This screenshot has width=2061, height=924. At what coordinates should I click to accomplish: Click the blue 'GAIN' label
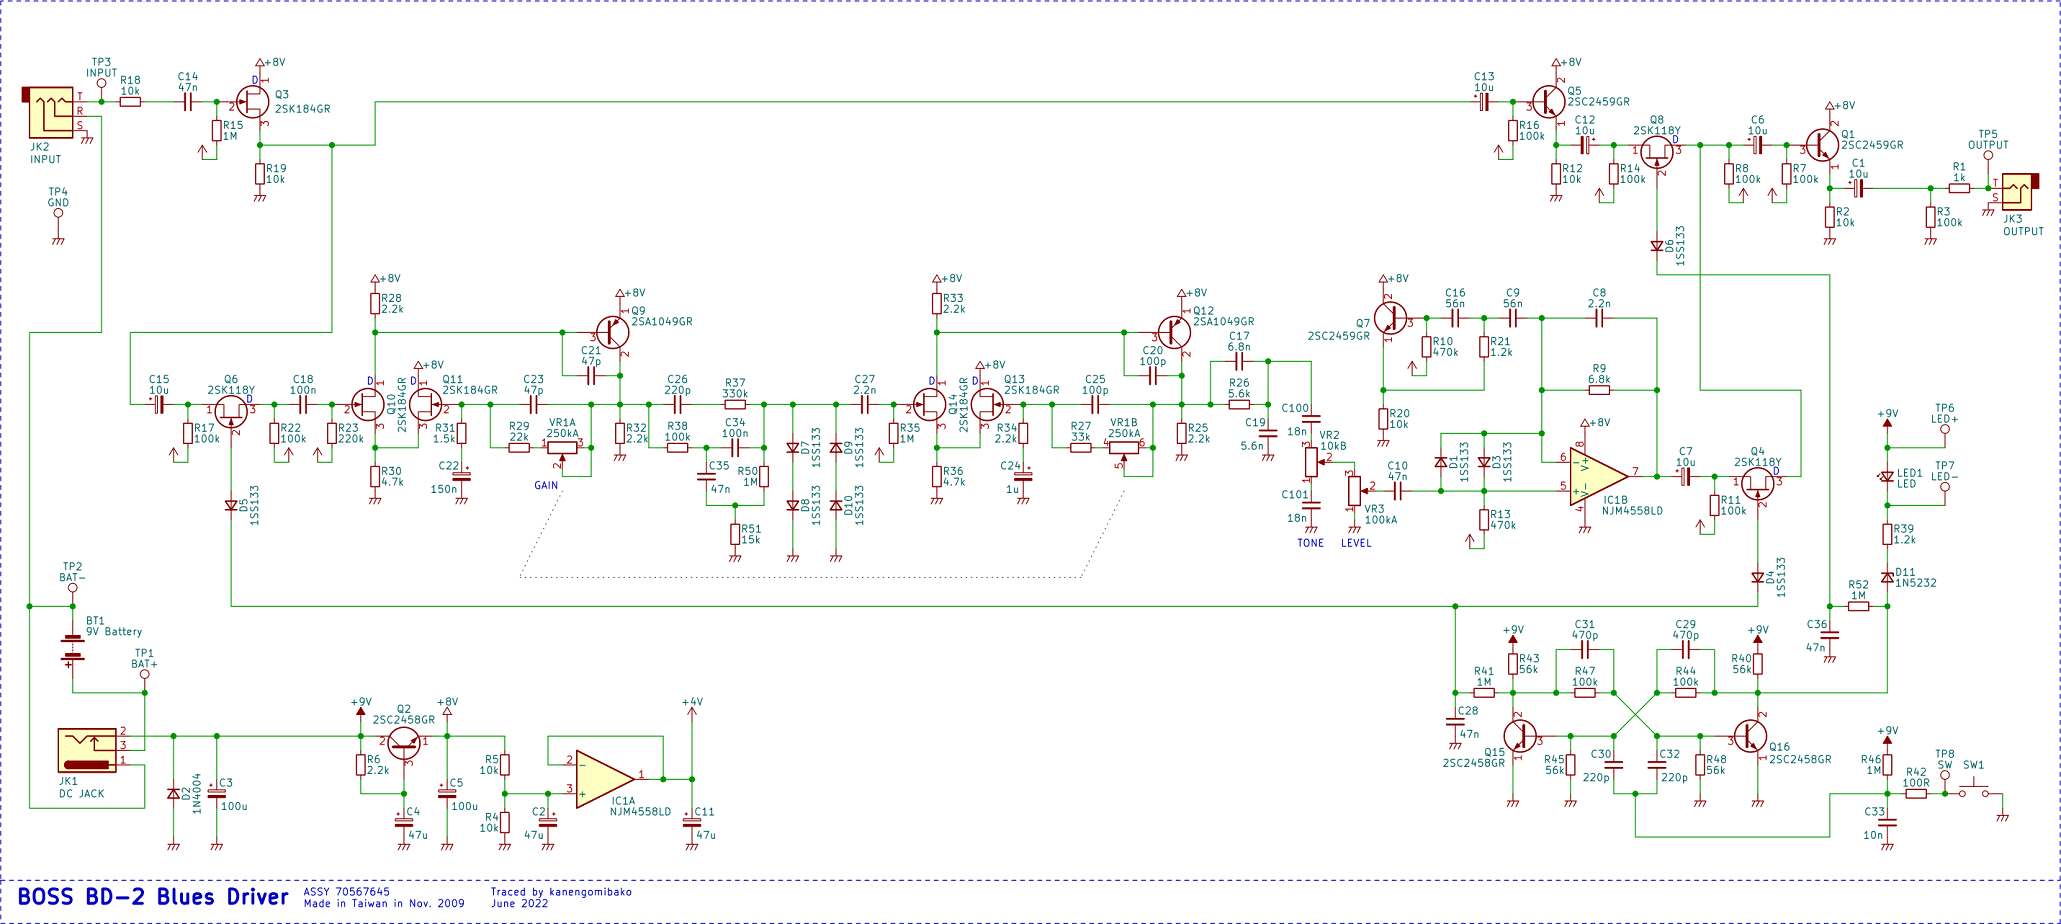click(x=546, y=486)
